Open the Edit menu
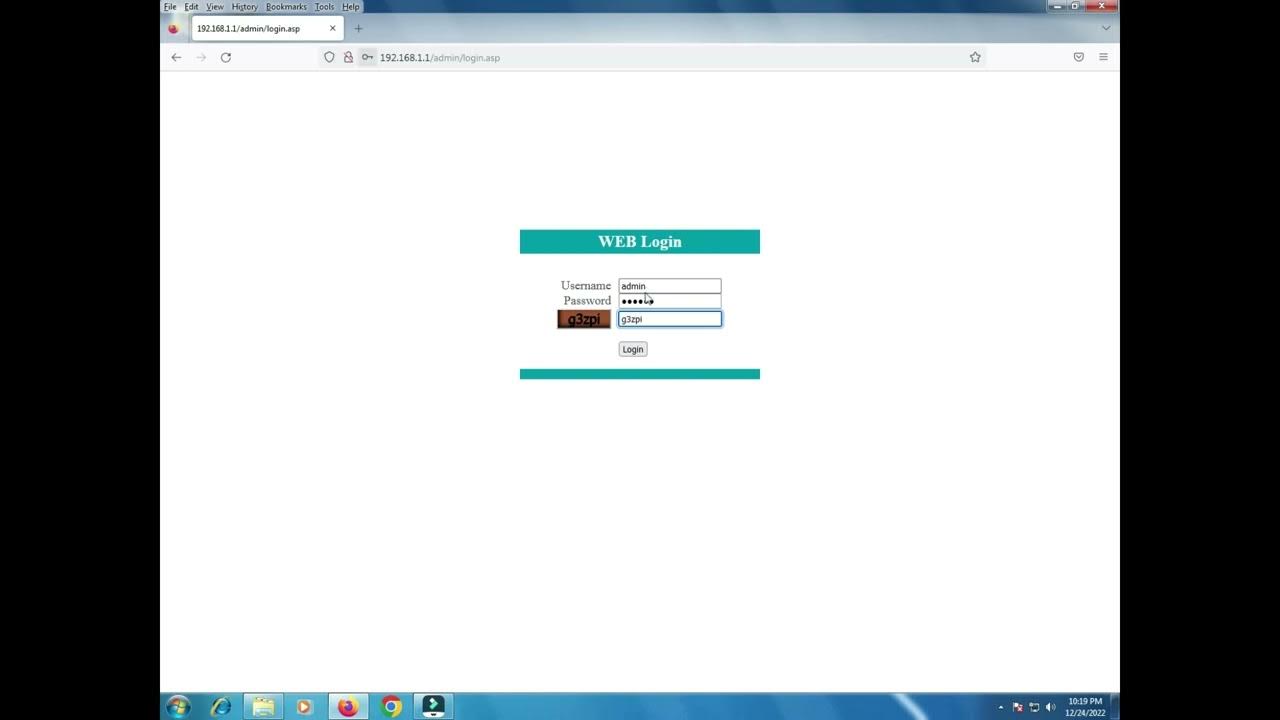The image size is (1280, 720). [x=191, y=6]
